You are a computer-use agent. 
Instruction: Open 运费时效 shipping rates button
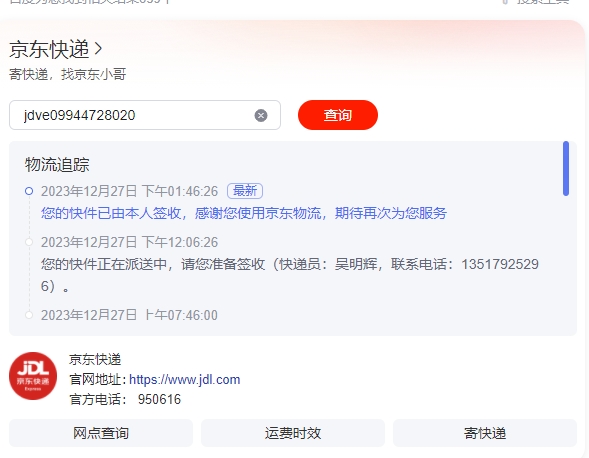pos(293,433)
